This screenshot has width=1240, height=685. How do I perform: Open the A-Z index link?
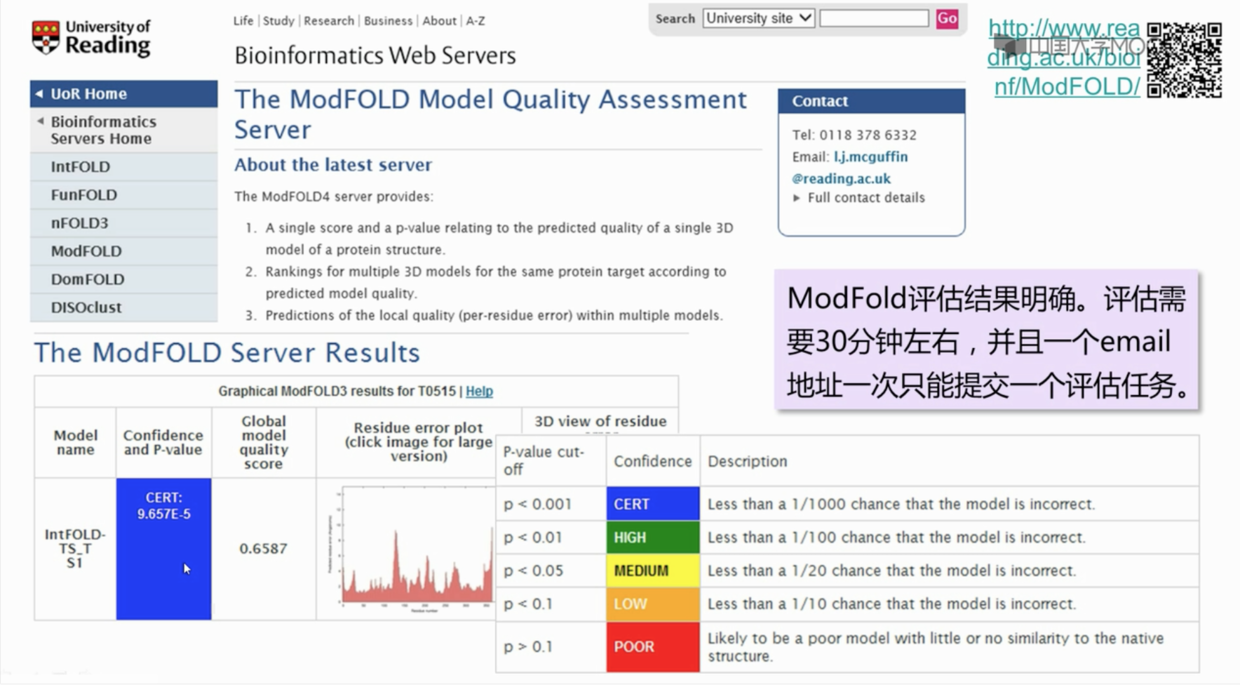coord(476,20)
